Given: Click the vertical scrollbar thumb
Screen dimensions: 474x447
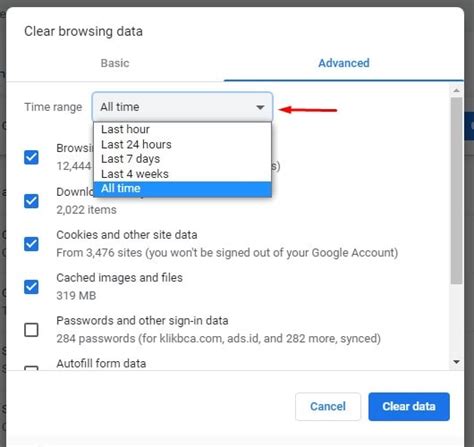Looking at the screenshot, I should click(x=456, y=190).
